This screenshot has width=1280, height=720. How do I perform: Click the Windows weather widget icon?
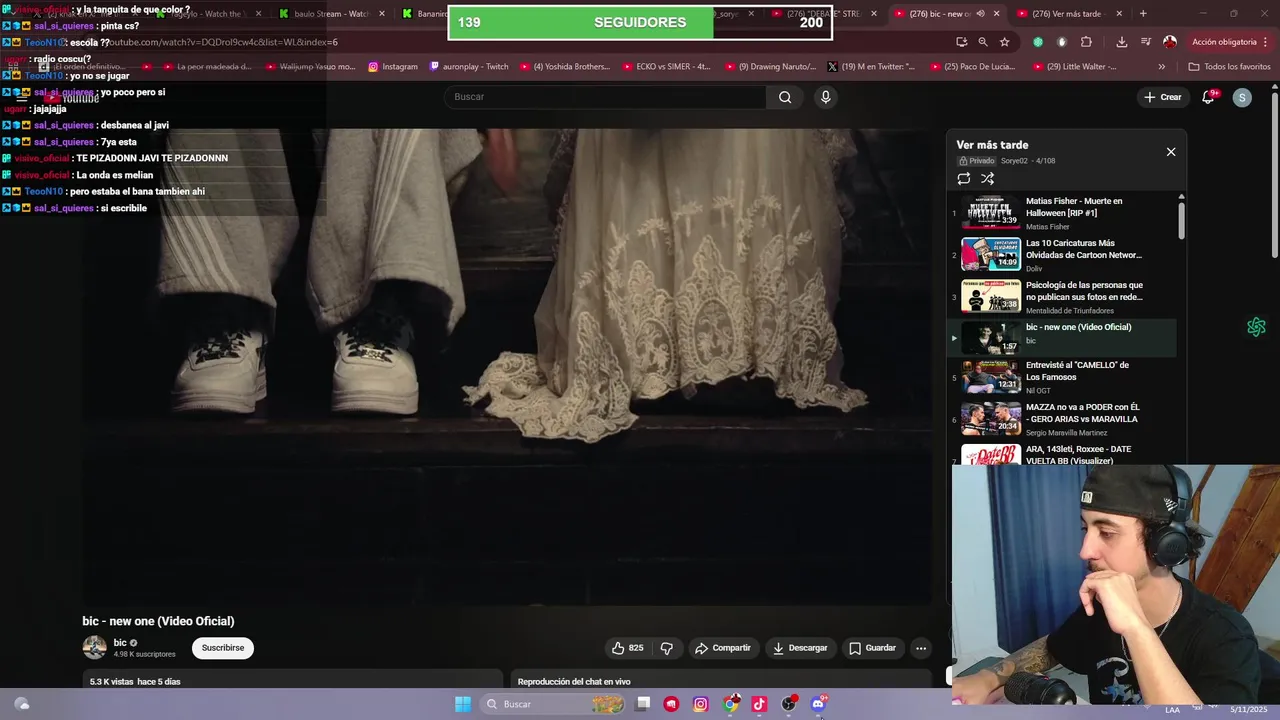click(x=21, y=704)
